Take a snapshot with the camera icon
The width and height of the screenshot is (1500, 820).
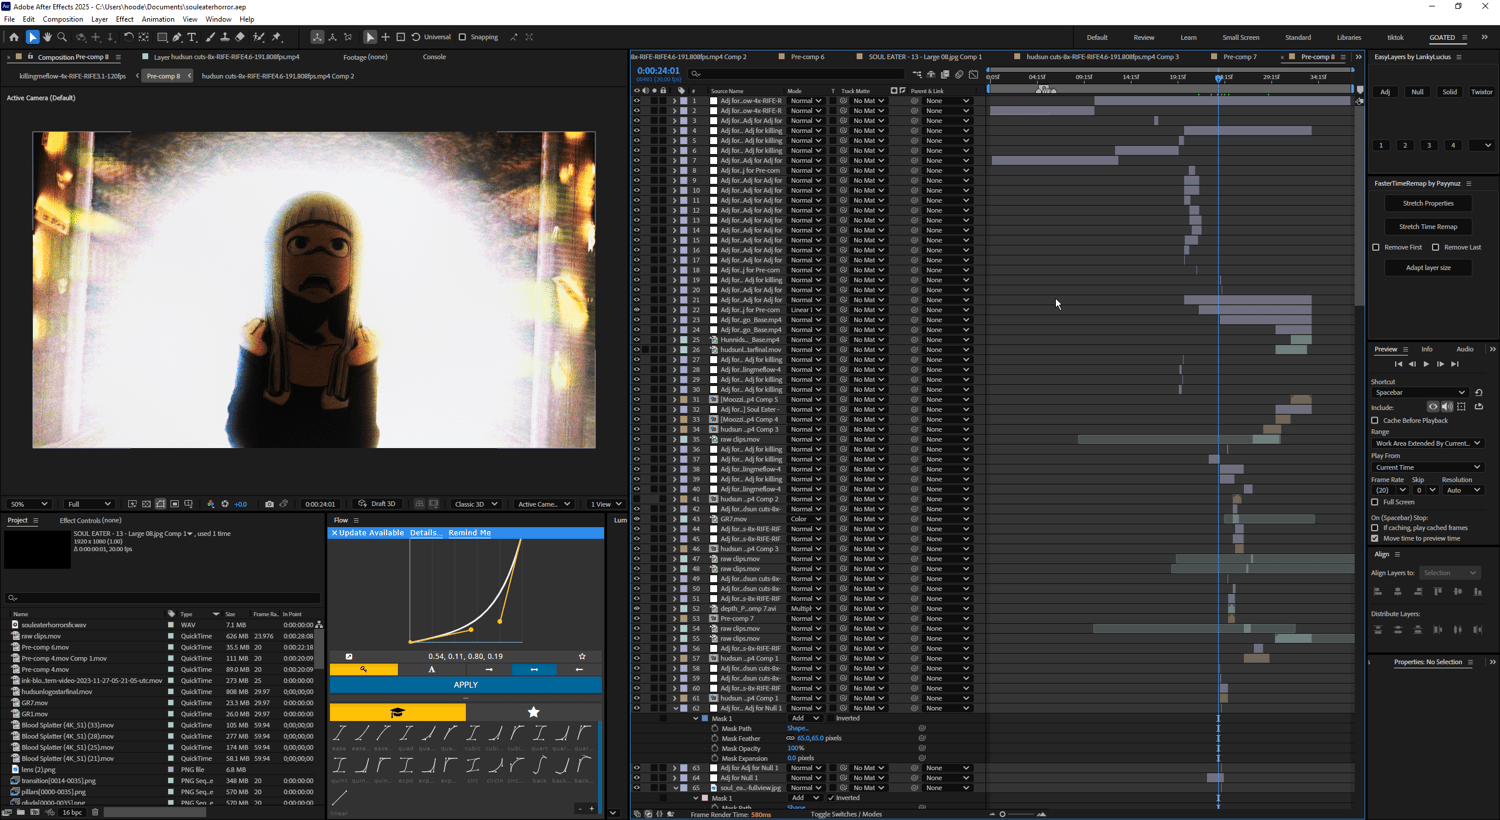269,504
